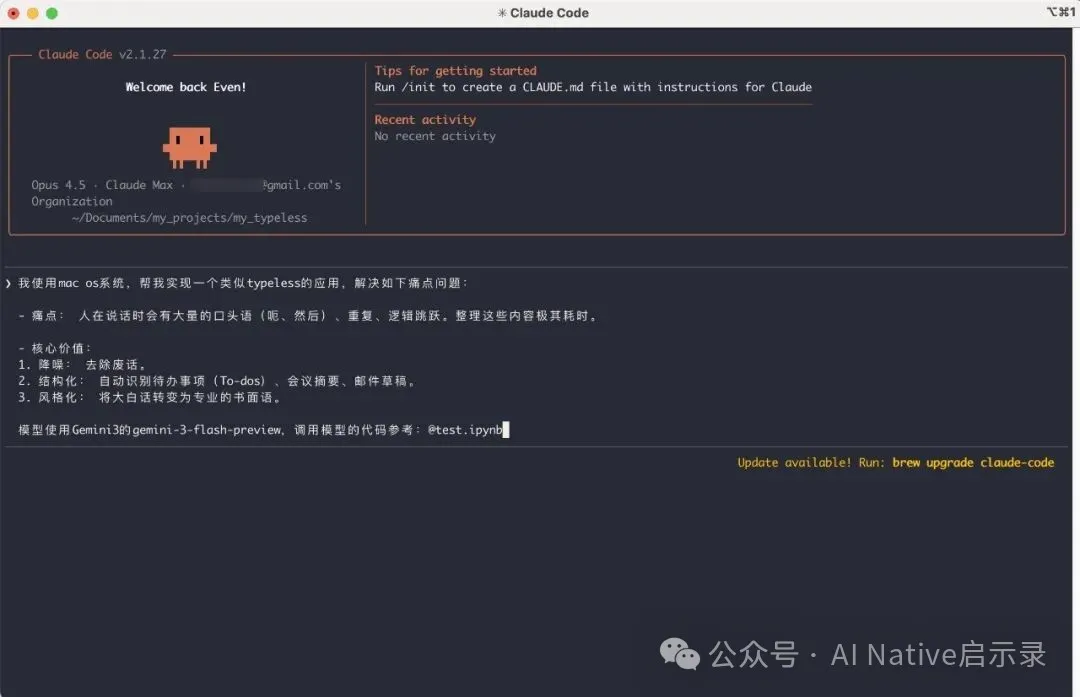Click the orange Claude pixel mascot icon
The width and height of the screenshot is (1080, 697).
pyautogui.click(x=188, y=146)
